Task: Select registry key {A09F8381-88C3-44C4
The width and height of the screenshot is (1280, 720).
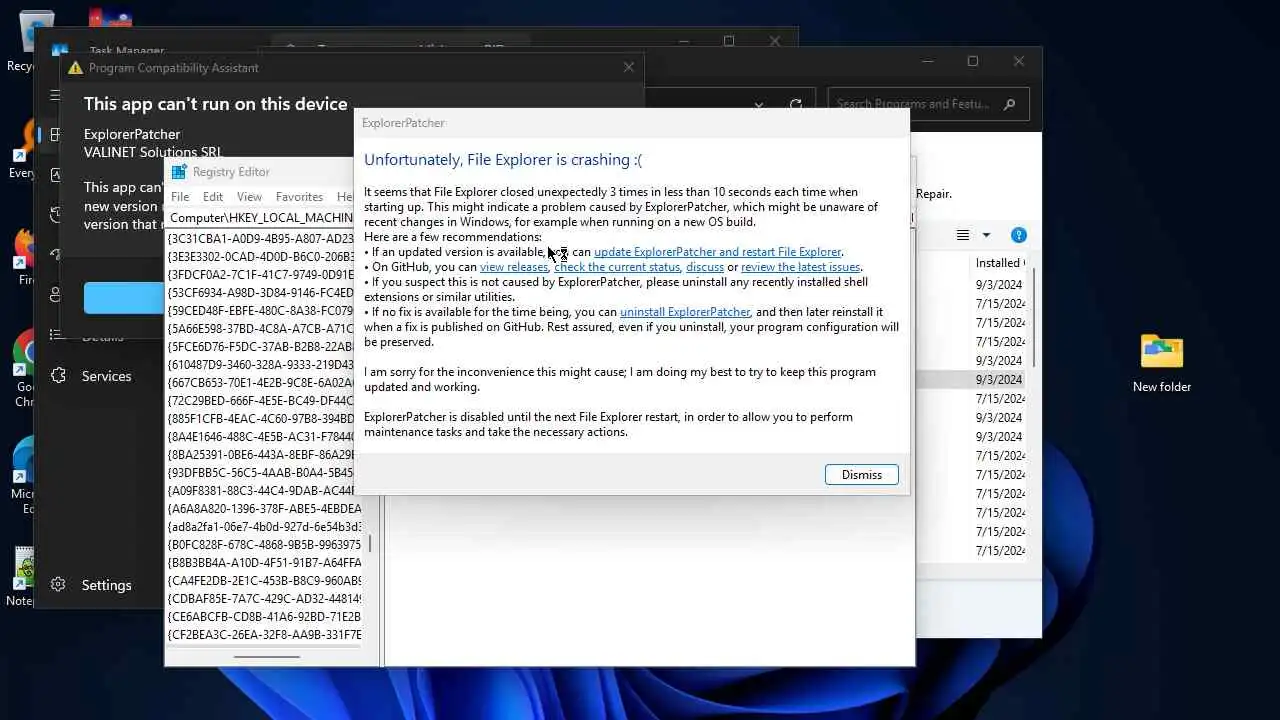Action: click(x=261, y=491)
